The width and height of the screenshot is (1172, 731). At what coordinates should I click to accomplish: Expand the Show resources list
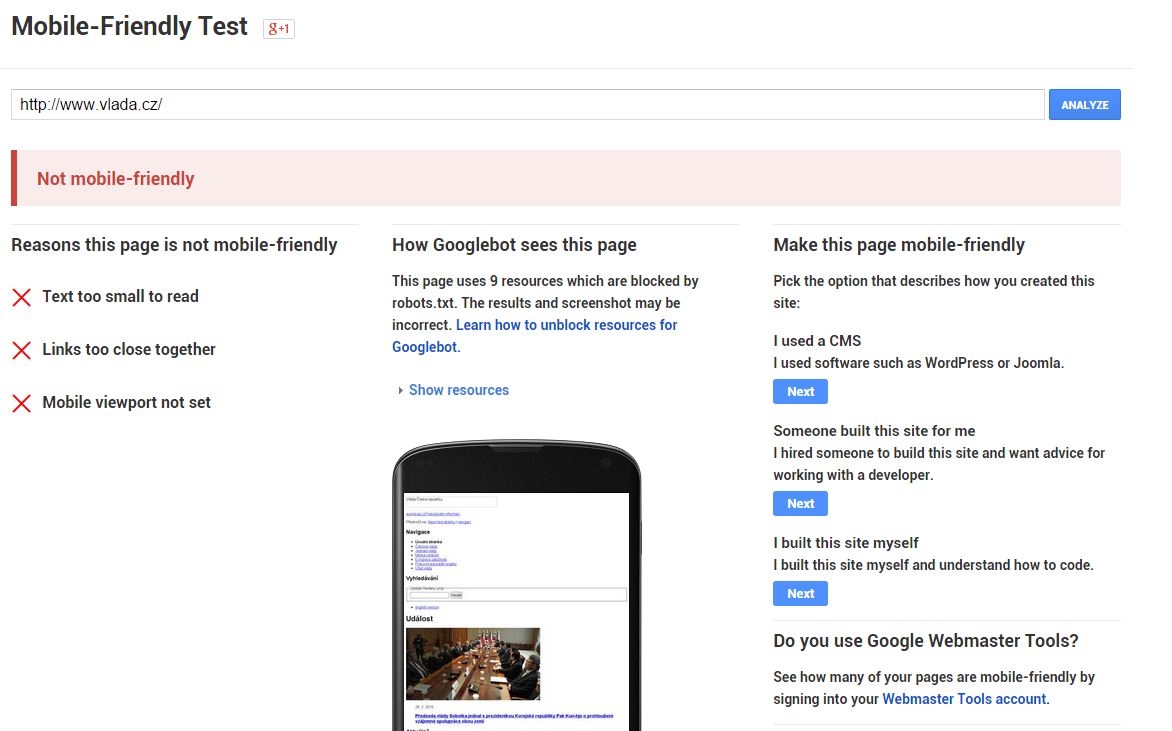(x=458, y=390)
